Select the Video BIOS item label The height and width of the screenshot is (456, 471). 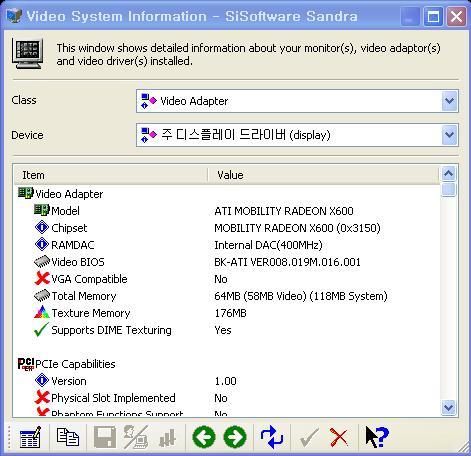click(78, 262)
